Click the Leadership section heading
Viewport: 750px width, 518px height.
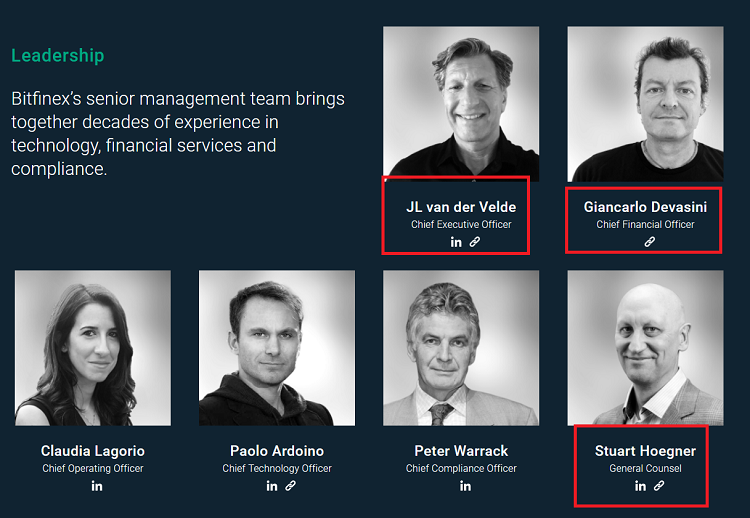pyautogui.click(x=58, y=56)
